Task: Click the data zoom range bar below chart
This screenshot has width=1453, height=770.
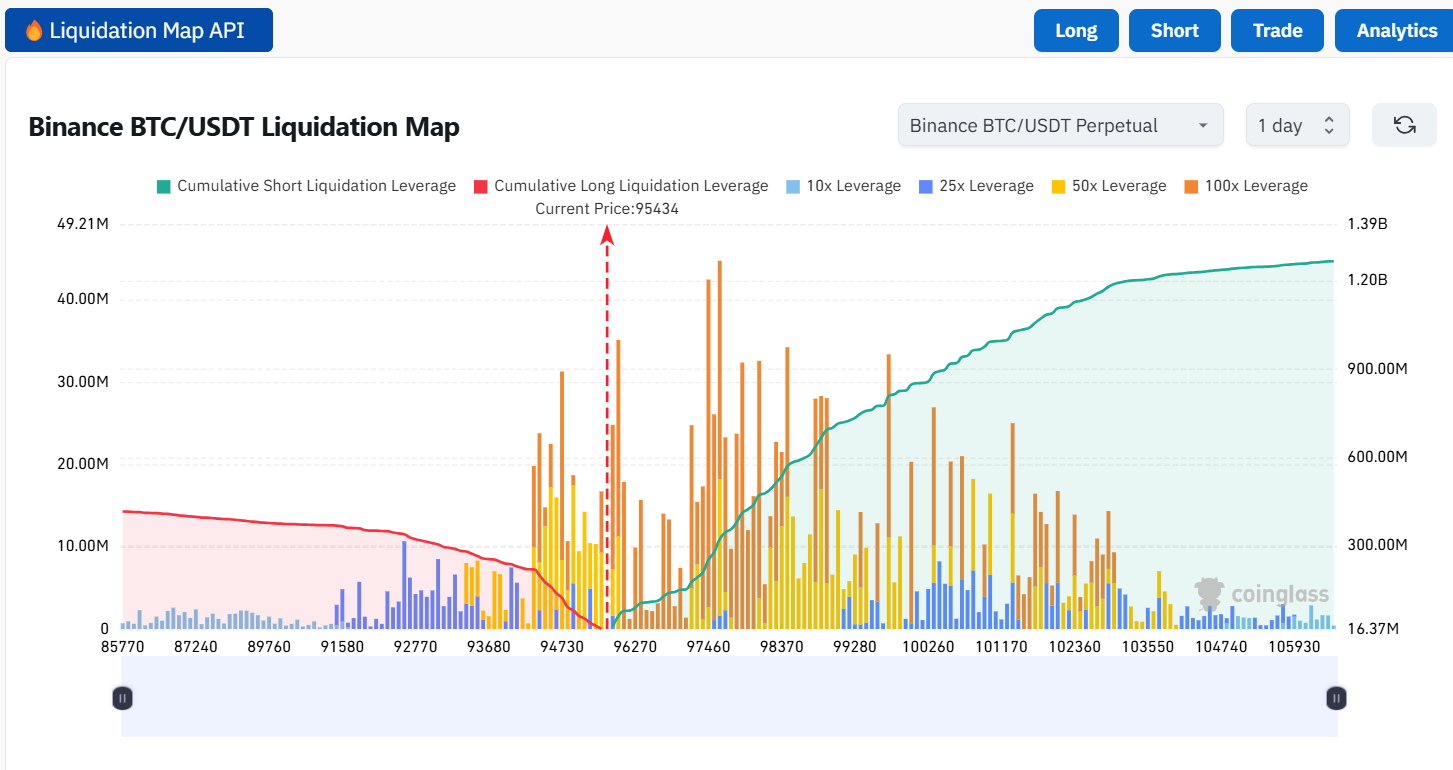Action: [x=729, y=697]
